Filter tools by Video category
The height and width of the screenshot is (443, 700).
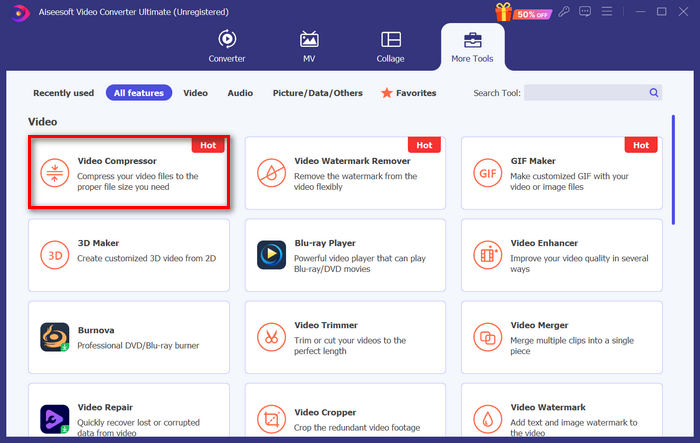196,93
